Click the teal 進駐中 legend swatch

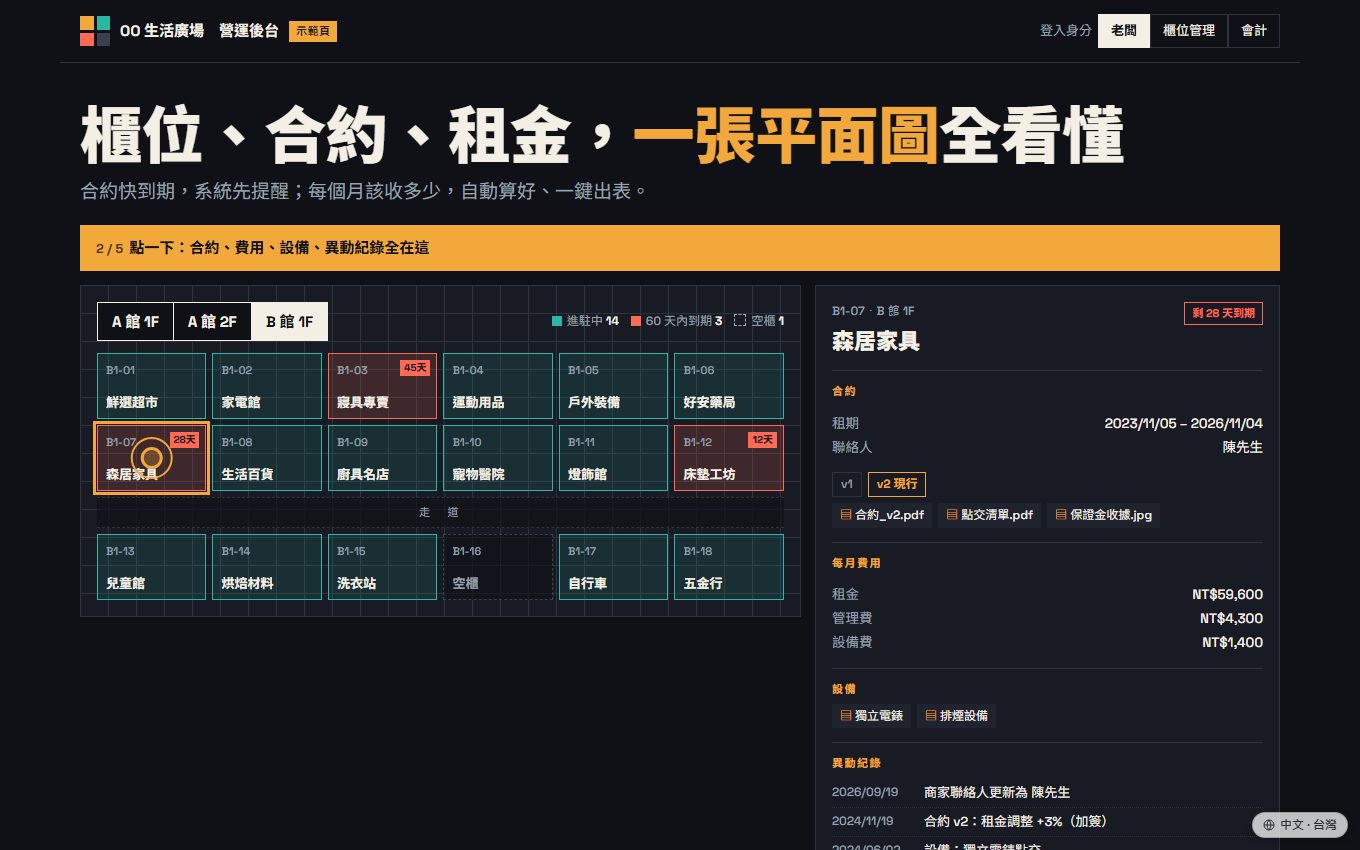point(557,321)
